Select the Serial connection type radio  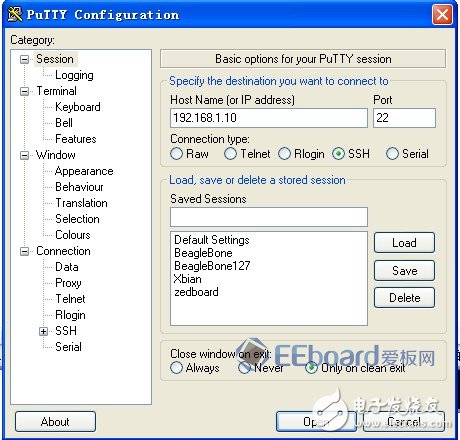[392, 154]
